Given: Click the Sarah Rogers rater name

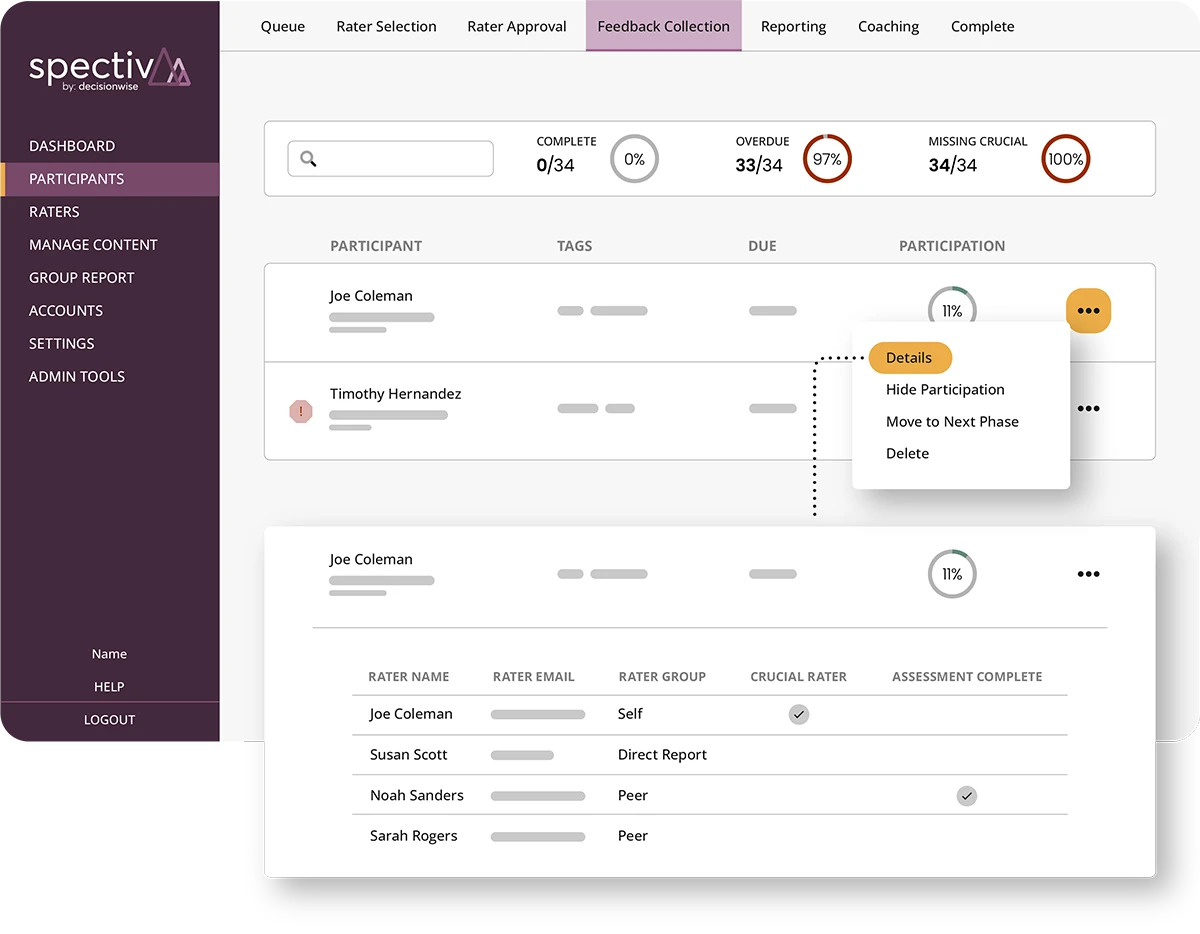Looking at the screenshot, I should pos(414,836).
